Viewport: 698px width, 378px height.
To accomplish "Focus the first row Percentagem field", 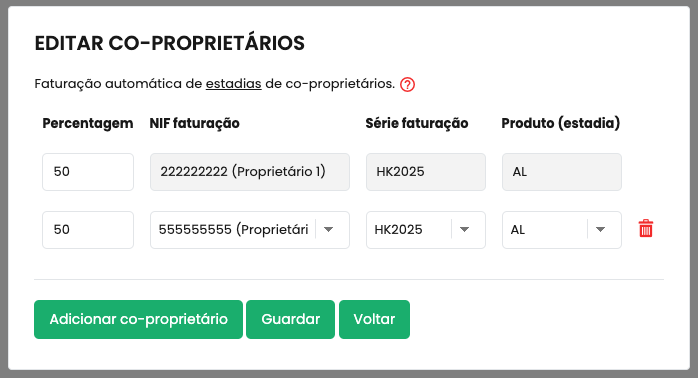I will point(88,172).
